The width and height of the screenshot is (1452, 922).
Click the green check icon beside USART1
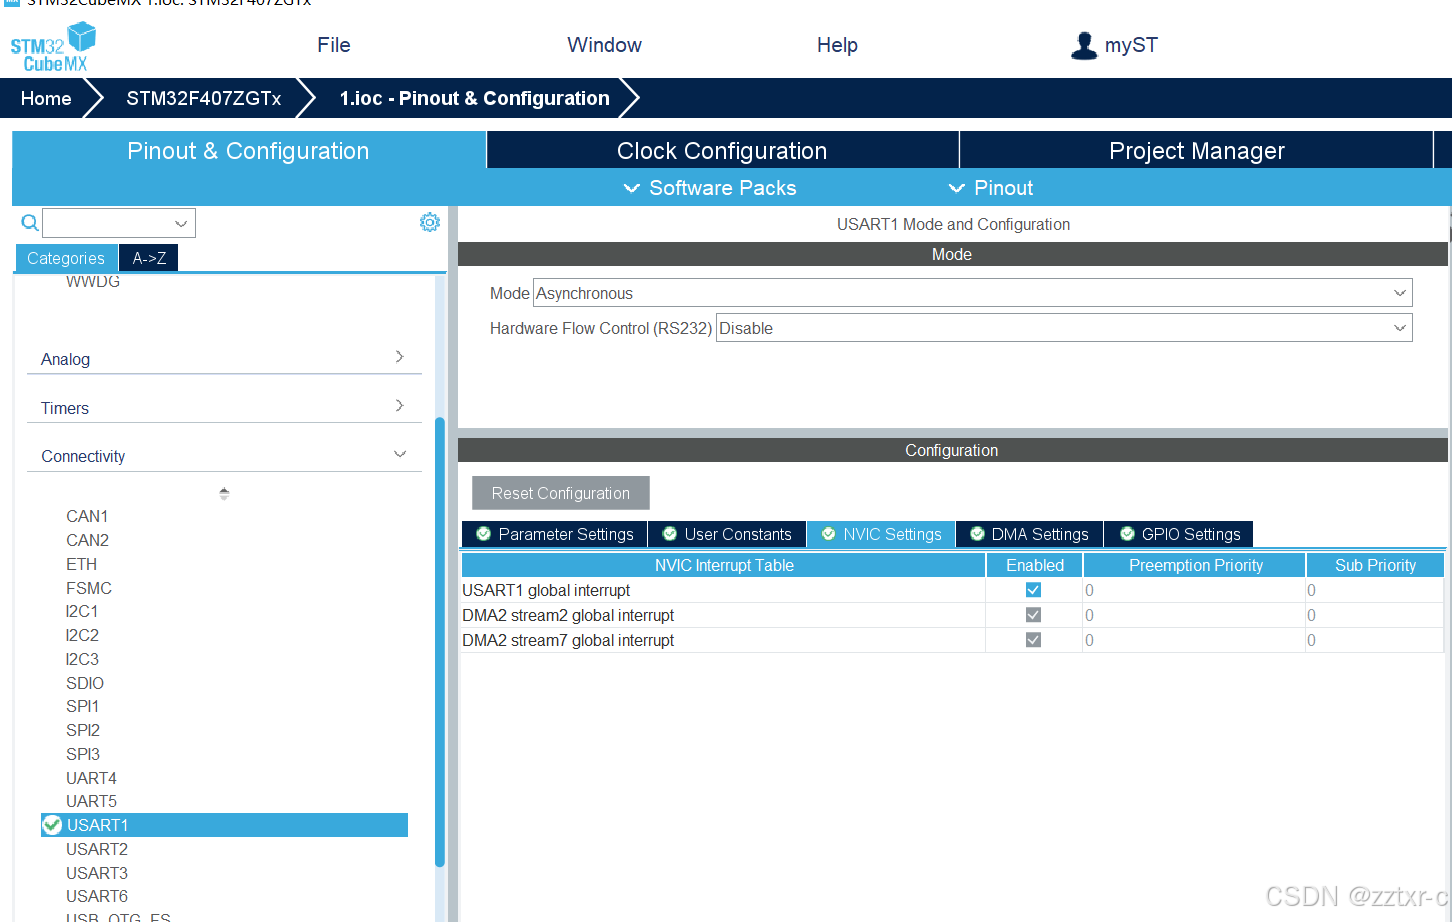[53, 825]
